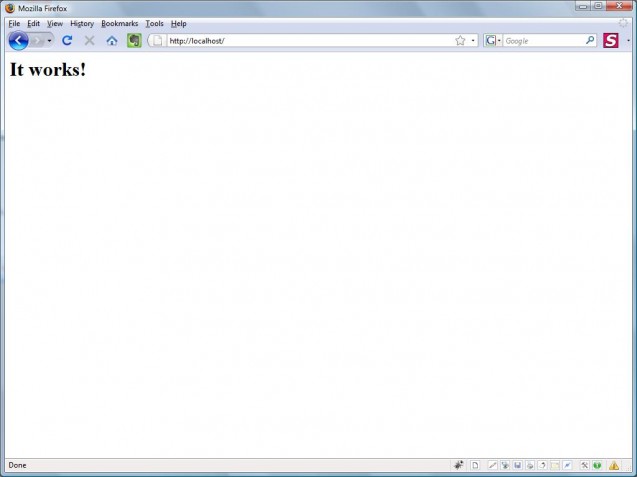Reload the localhost page
Screen dimensions: 637x477
pos(67,40)
